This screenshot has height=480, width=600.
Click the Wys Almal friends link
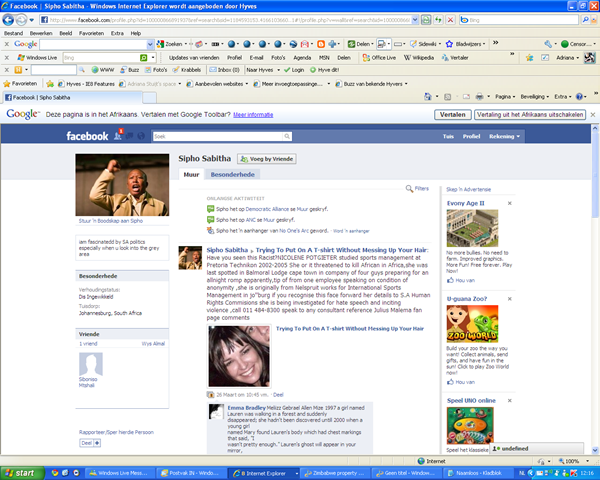click(153, 344)
